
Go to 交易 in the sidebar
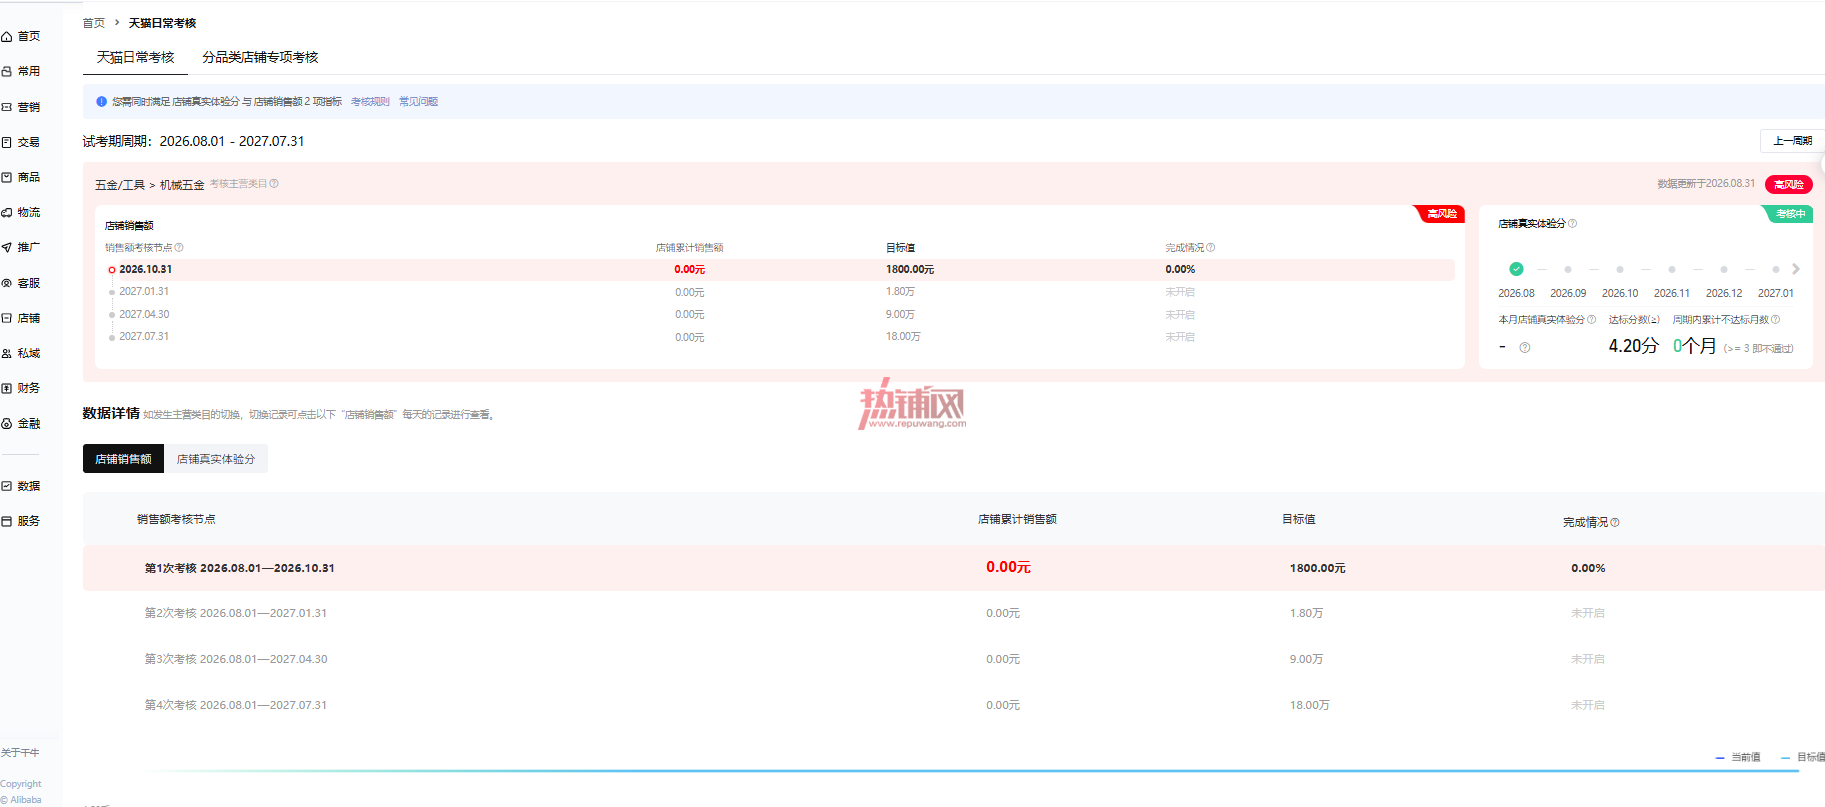coord(21,142)
